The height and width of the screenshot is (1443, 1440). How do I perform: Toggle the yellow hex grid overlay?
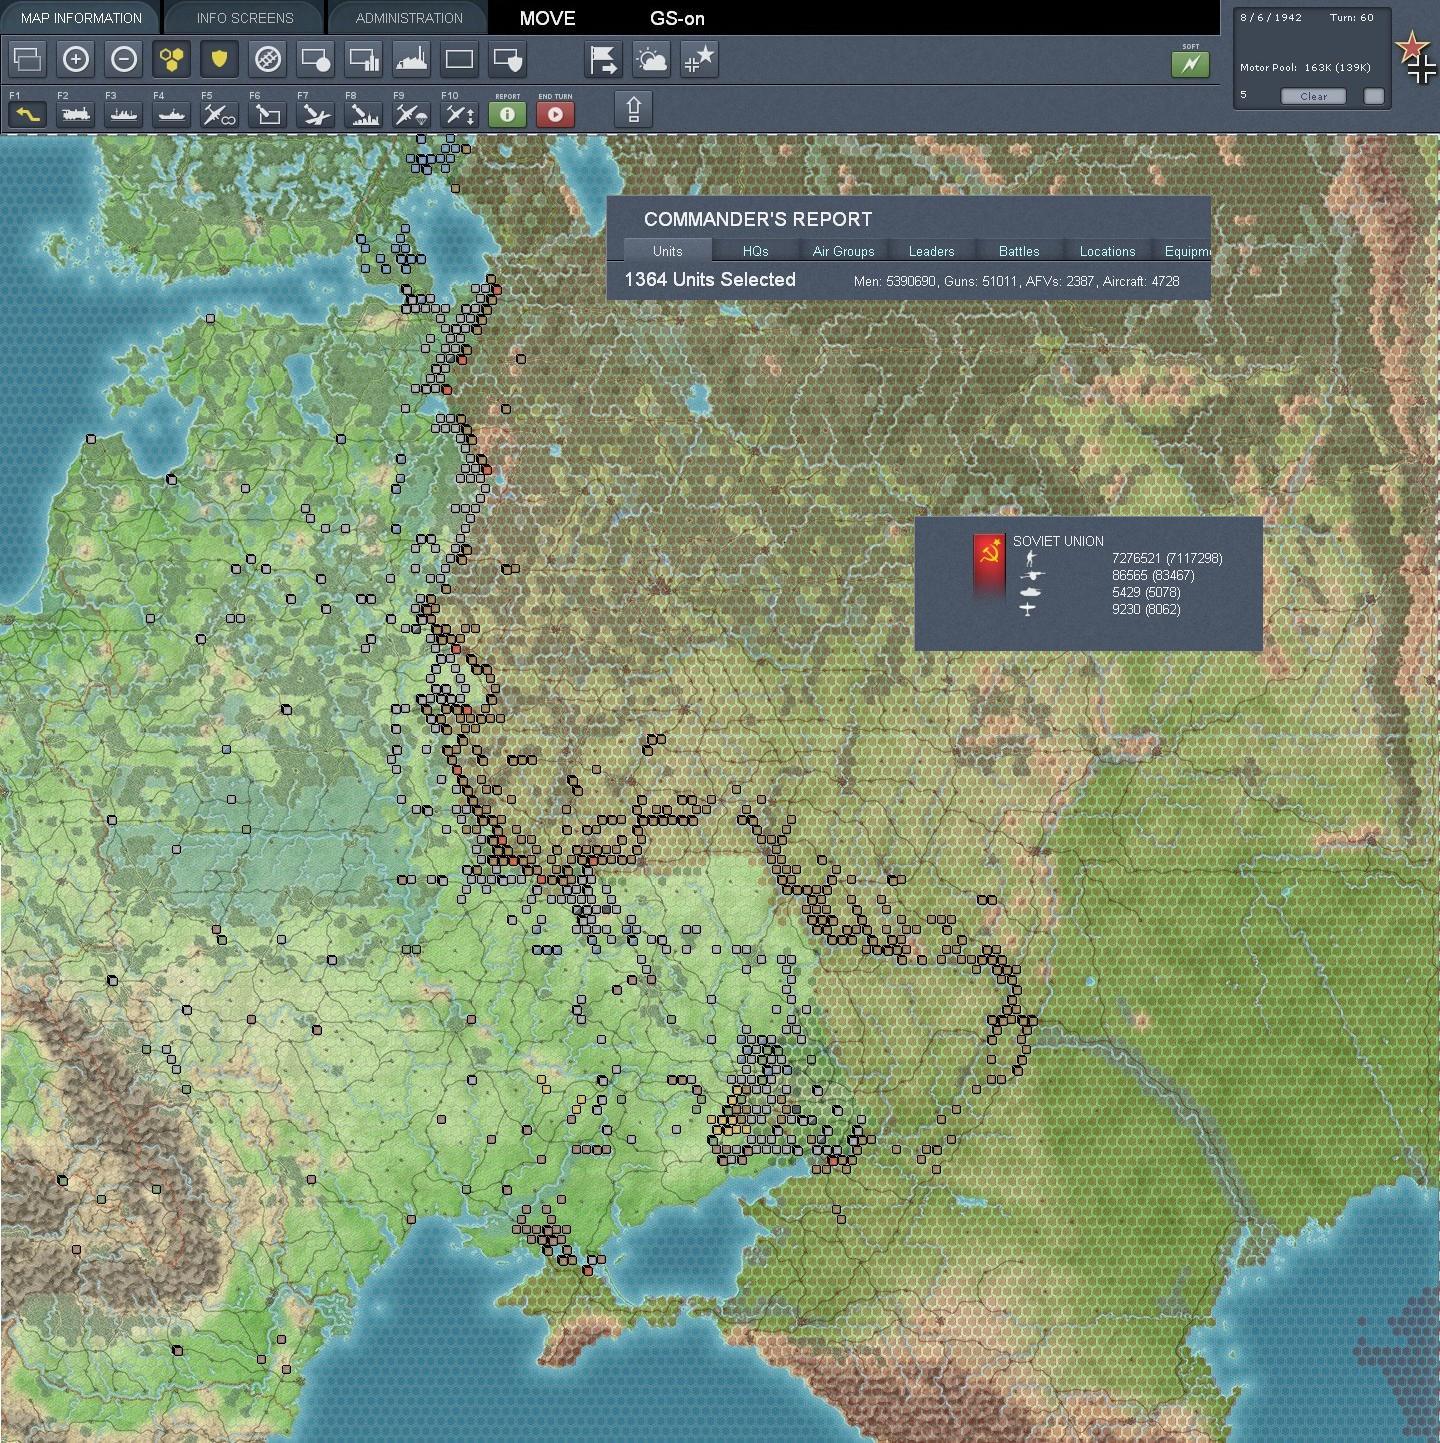(x=171, y=60)
